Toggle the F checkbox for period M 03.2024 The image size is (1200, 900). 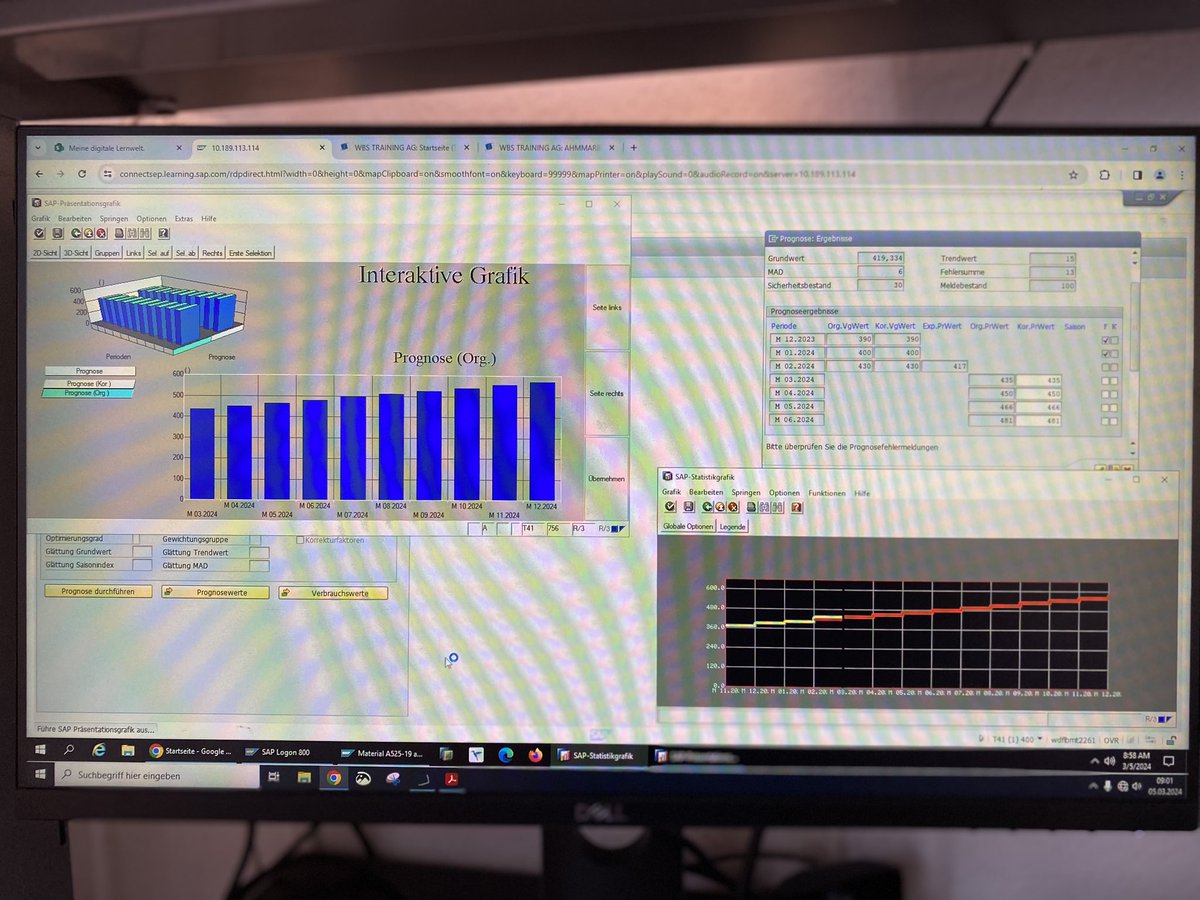(1105, 381)
